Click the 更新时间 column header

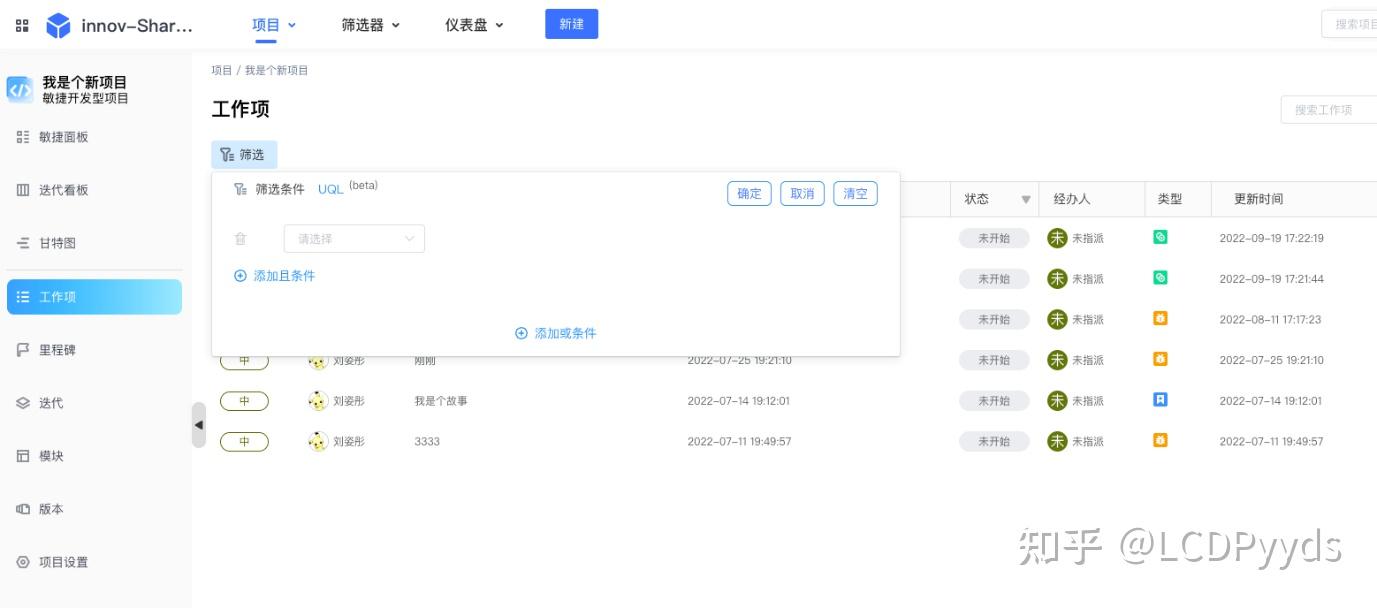(1258, 199)
